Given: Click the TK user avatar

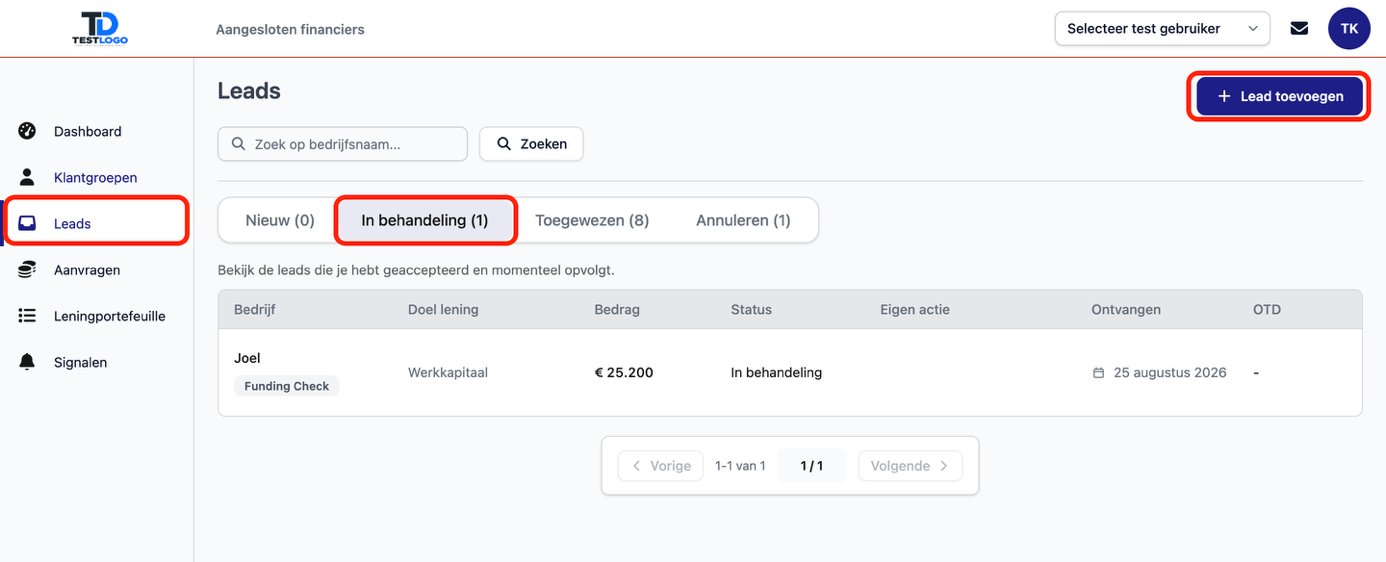Looking at the screenshot, I should pos(1349,28).
